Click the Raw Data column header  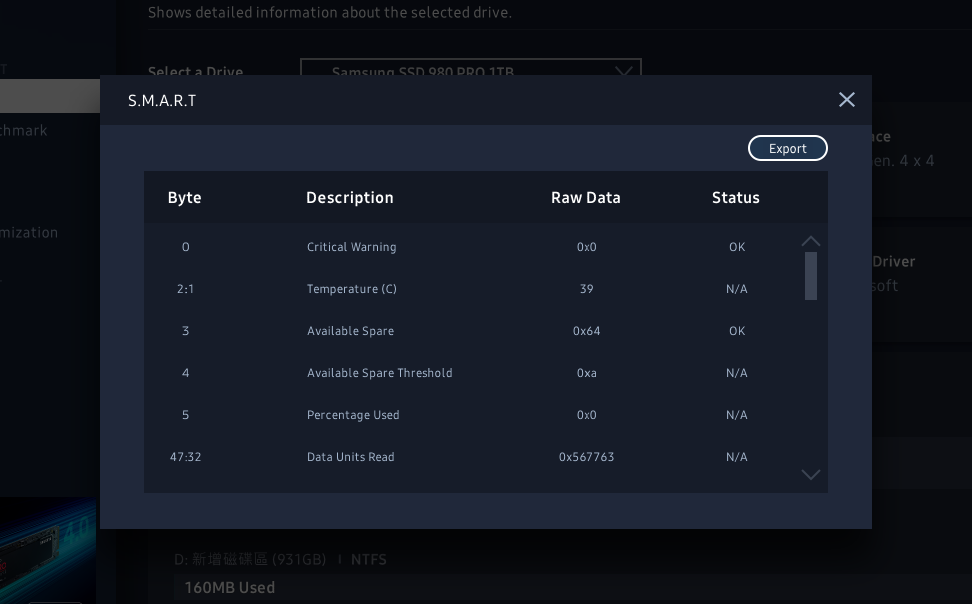pos(586,198)
